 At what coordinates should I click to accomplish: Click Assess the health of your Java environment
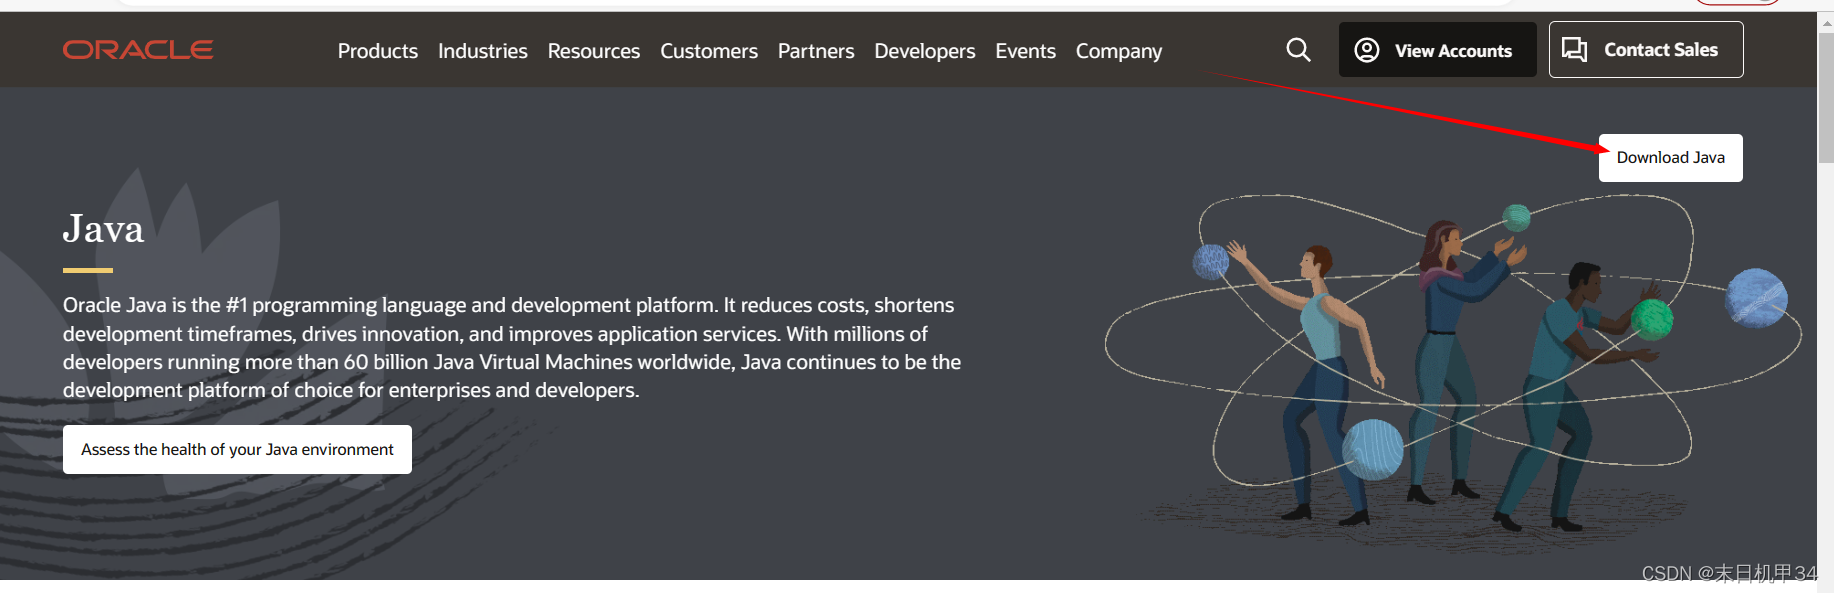tap(238, 450)
